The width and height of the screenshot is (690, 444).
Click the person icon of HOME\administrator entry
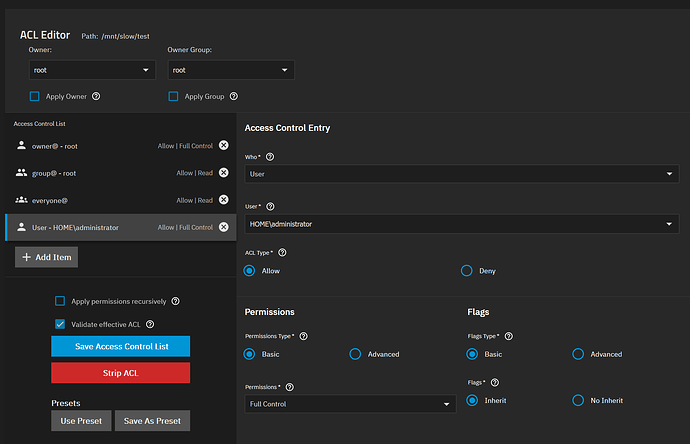pyautogui.click(x=21, y=227)
